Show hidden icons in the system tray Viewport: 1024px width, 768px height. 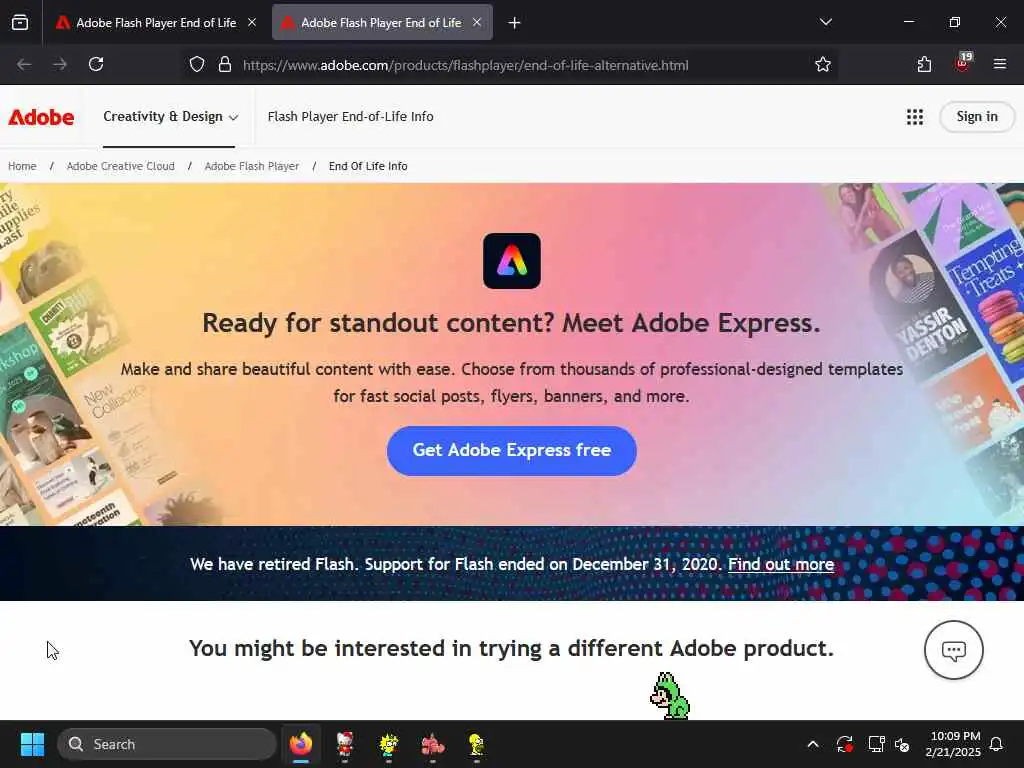point(812,744)
